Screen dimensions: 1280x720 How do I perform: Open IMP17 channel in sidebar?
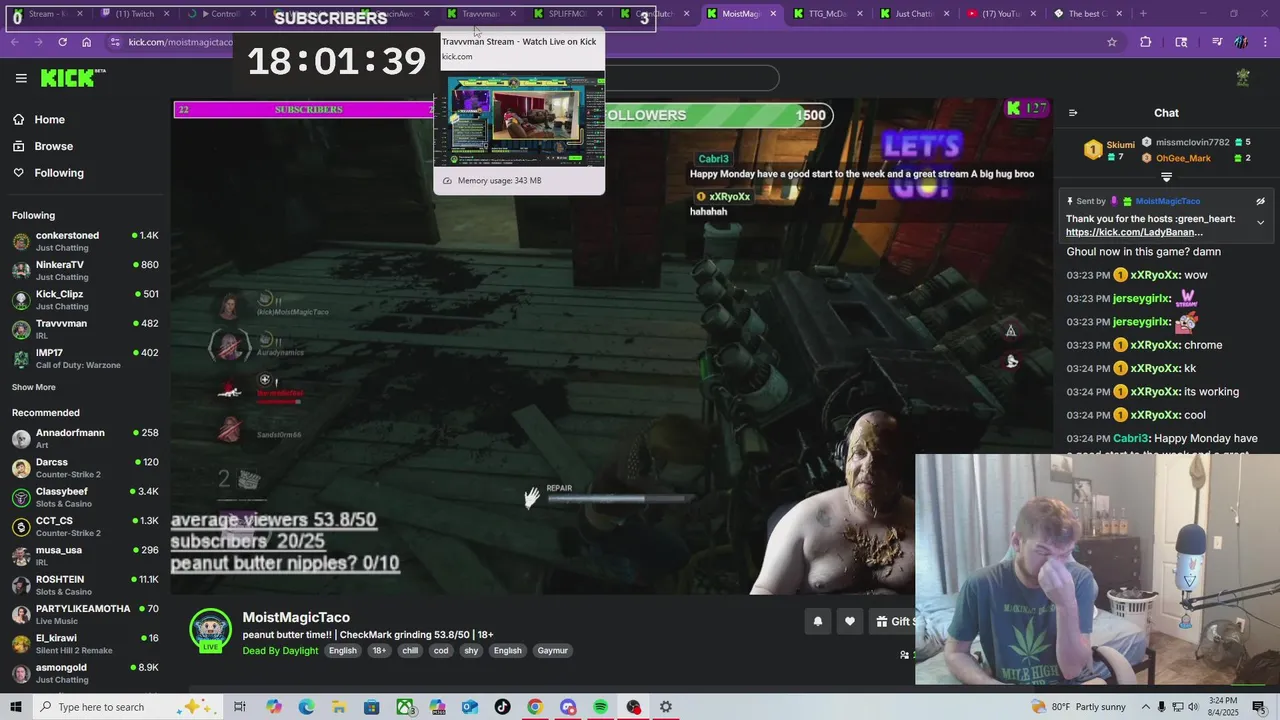pos(85,358)
